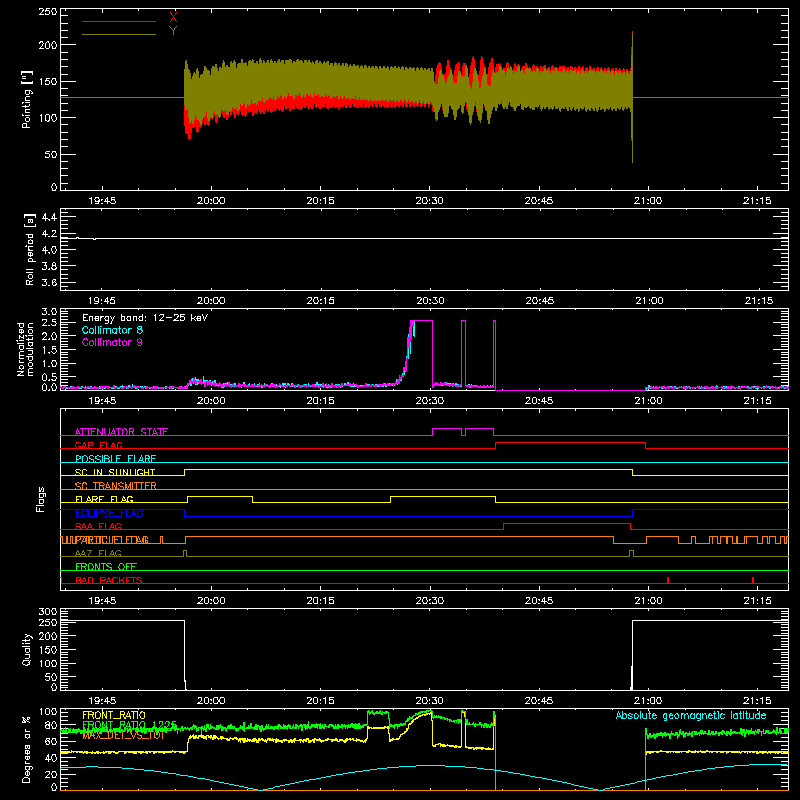Click the red BAD_PACKETS label

(x=109, y=580)
